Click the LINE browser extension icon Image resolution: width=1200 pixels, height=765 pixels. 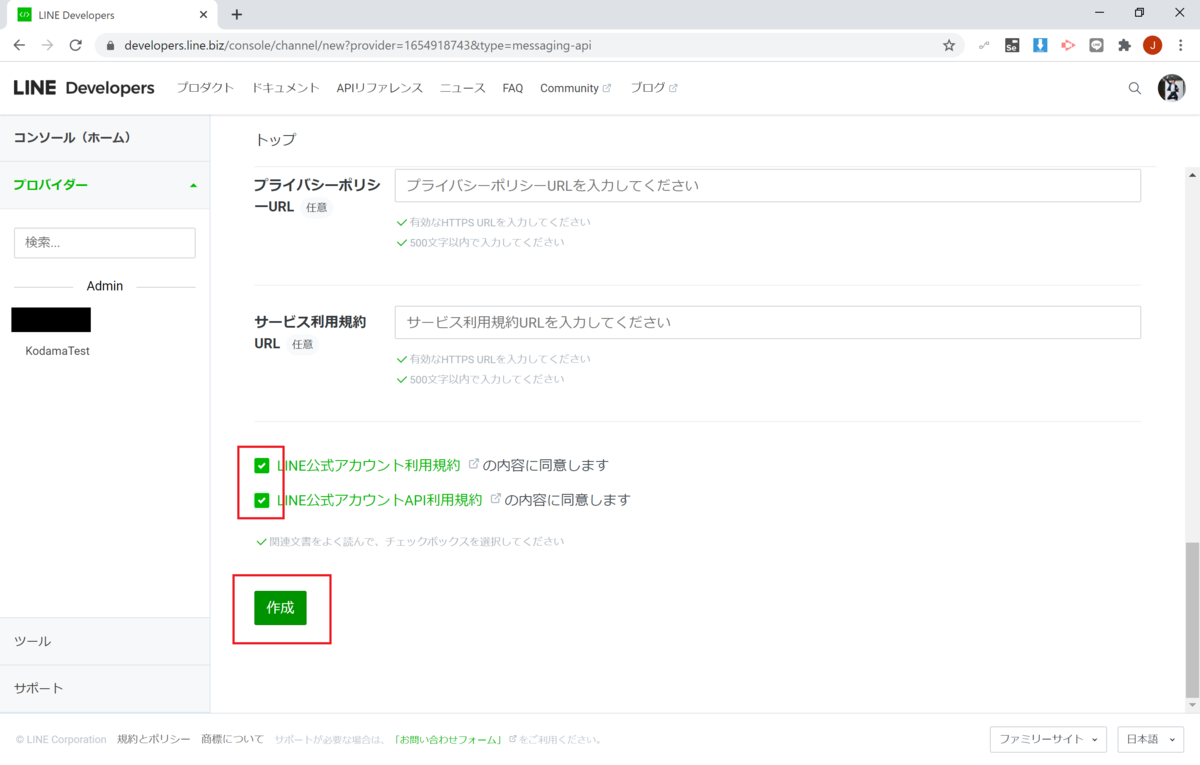click(x=1096, y=45)
